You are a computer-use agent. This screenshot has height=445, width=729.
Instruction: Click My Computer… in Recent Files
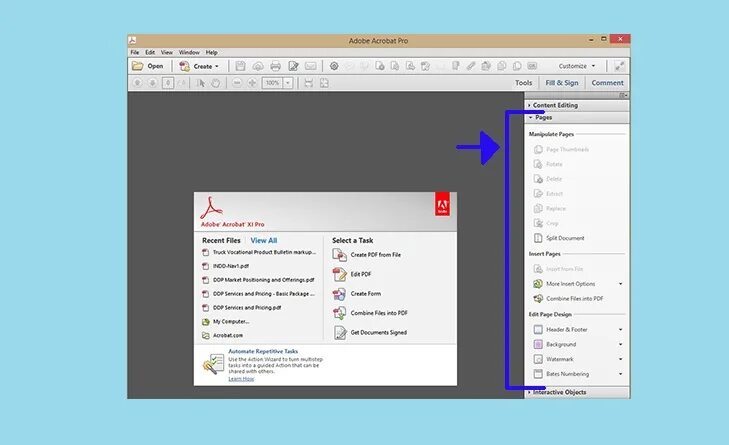[x=225, y=322]
